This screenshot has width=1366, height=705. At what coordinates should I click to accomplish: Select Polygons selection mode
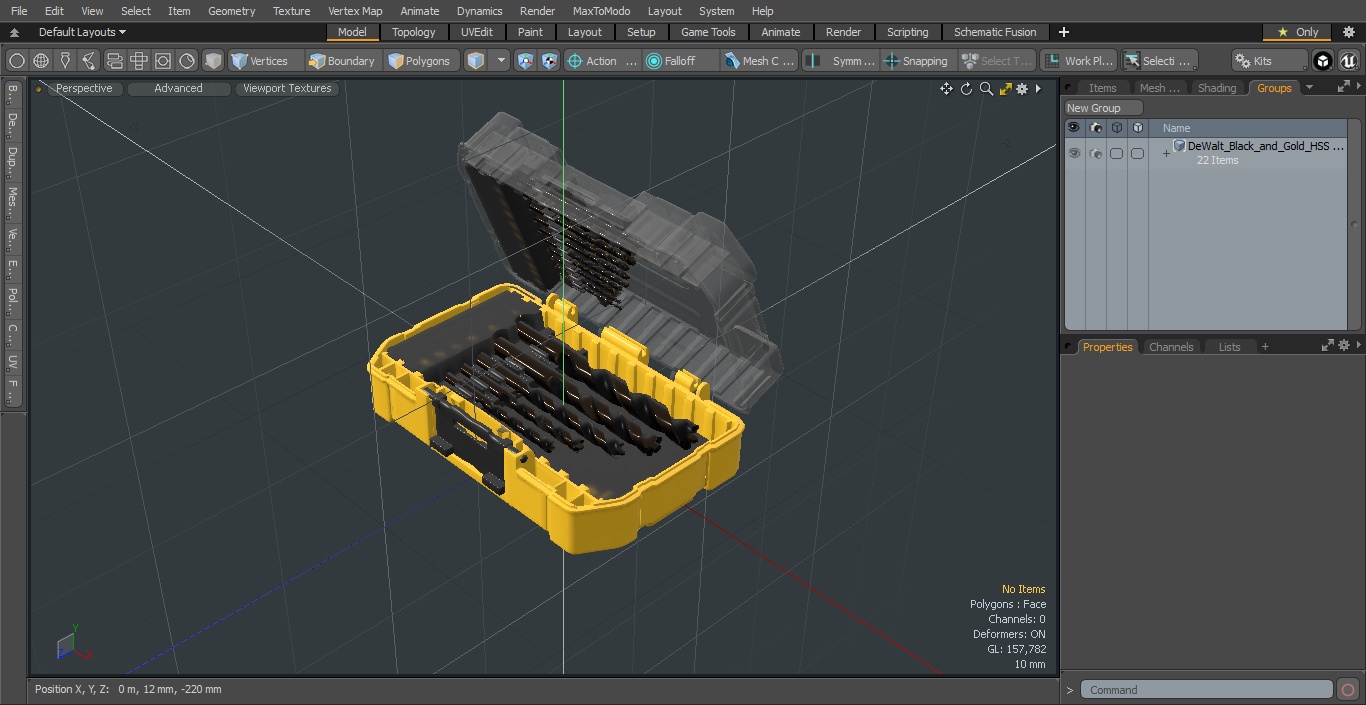pos(419,61)
